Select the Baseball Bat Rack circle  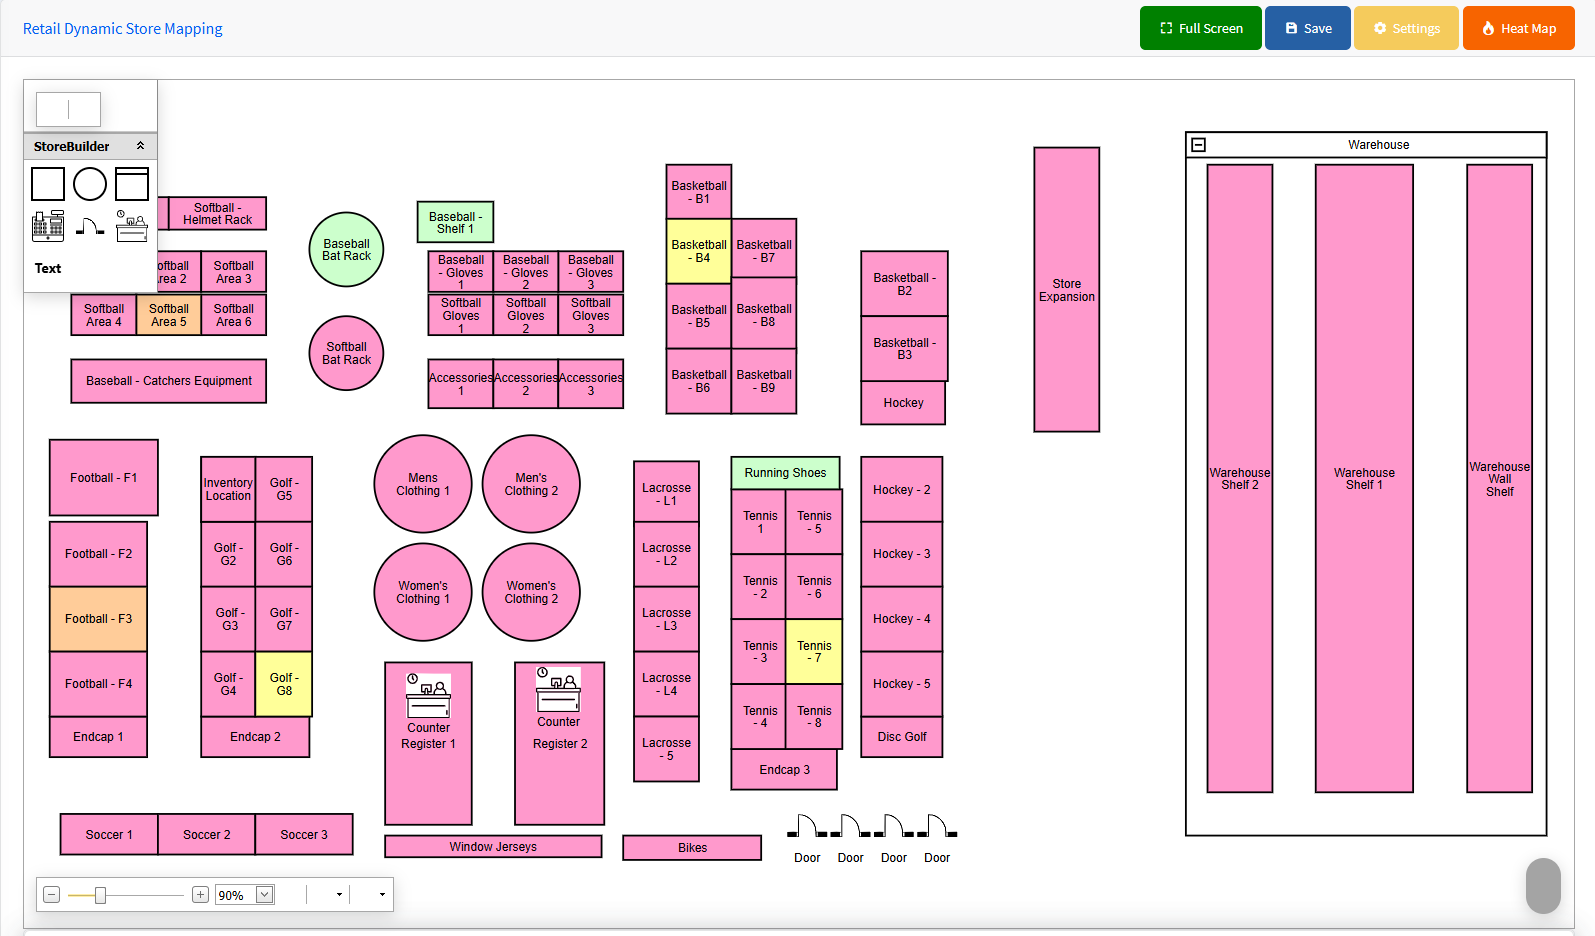pos(346,250)
